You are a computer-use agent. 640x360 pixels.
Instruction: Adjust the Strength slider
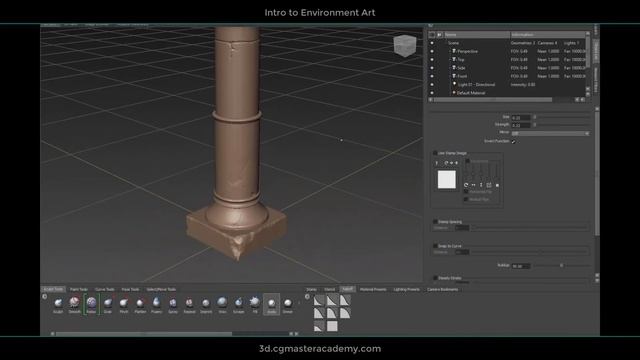[562, 125]
